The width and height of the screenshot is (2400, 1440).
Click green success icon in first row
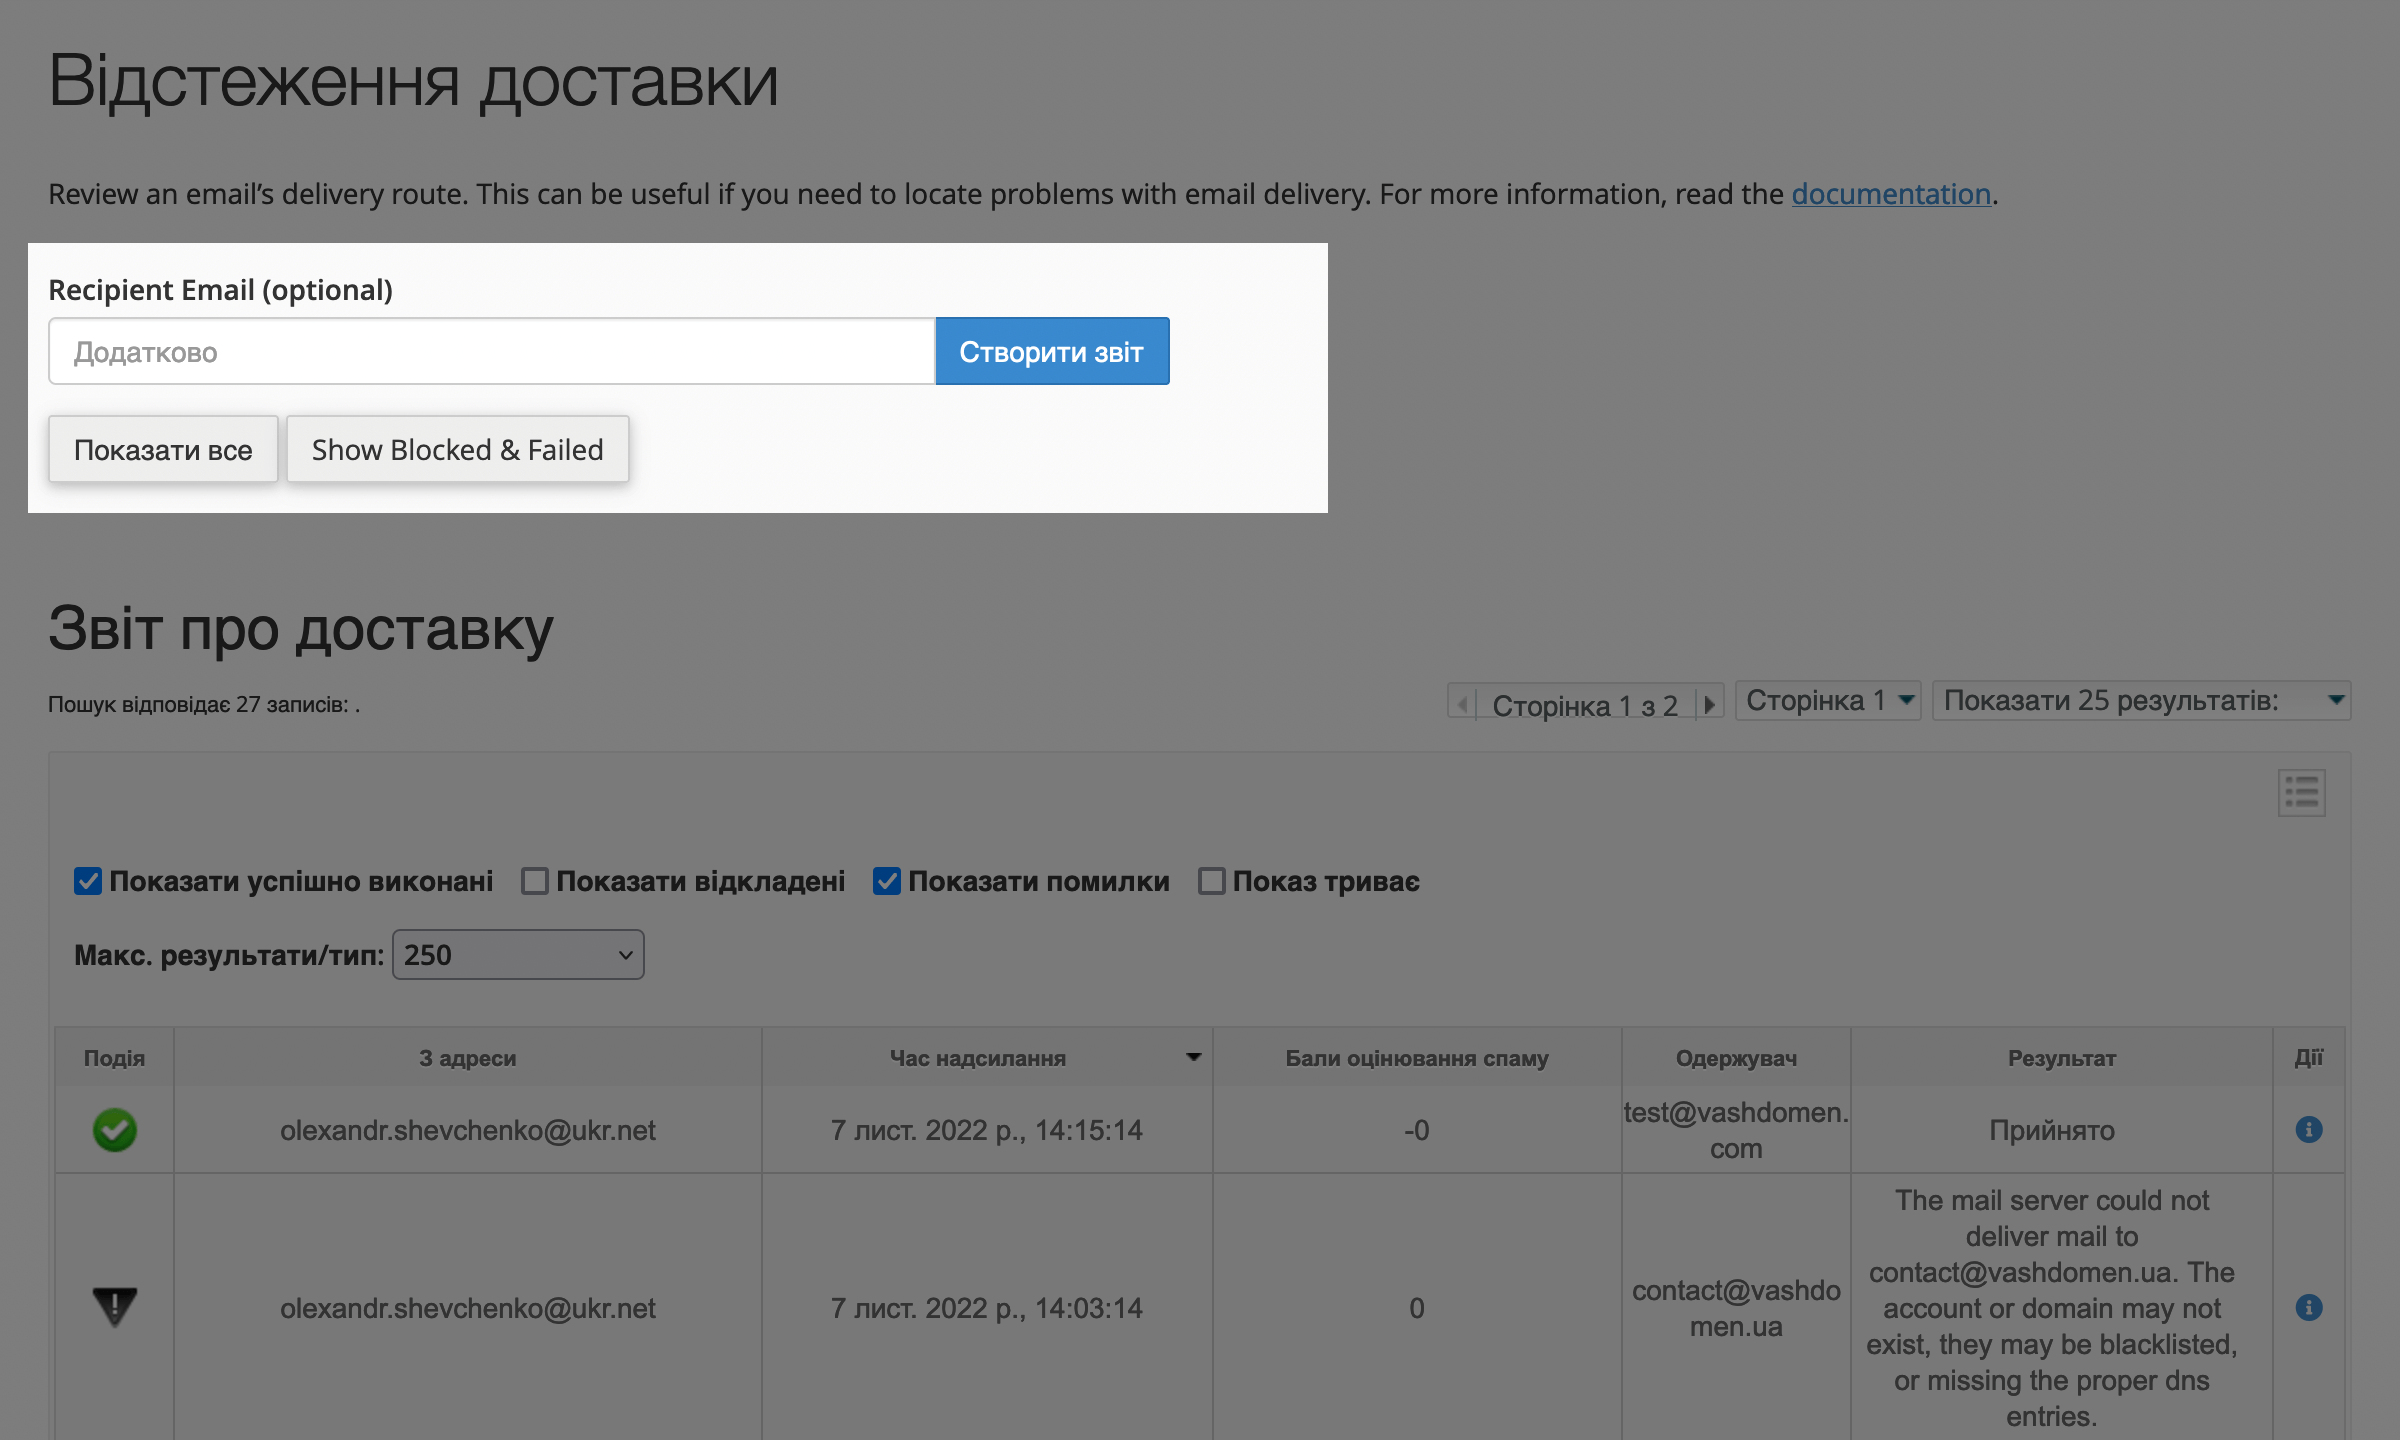[x=115, y=1130]
